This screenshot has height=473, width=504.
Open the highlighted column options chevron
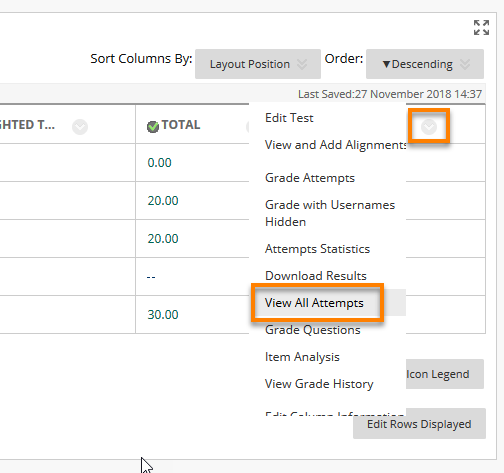429,127
